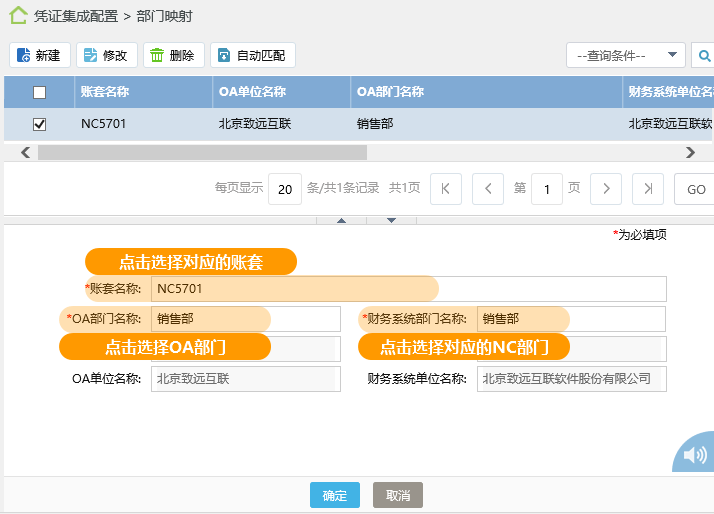Expand panel with the down triangle
This screenshot has height=514, width=714.
pyautogui.click(x=392, y=219)
